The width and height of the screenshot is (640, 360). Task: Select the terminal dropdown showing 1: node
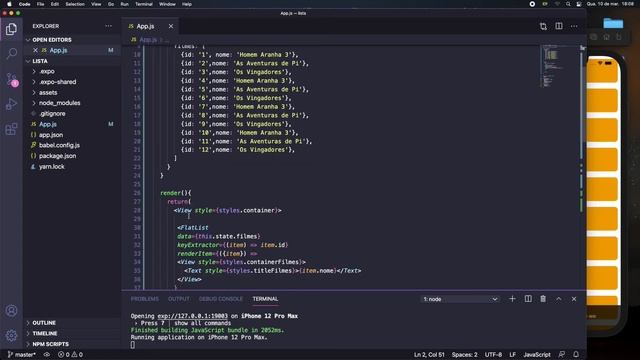[460, 299]
